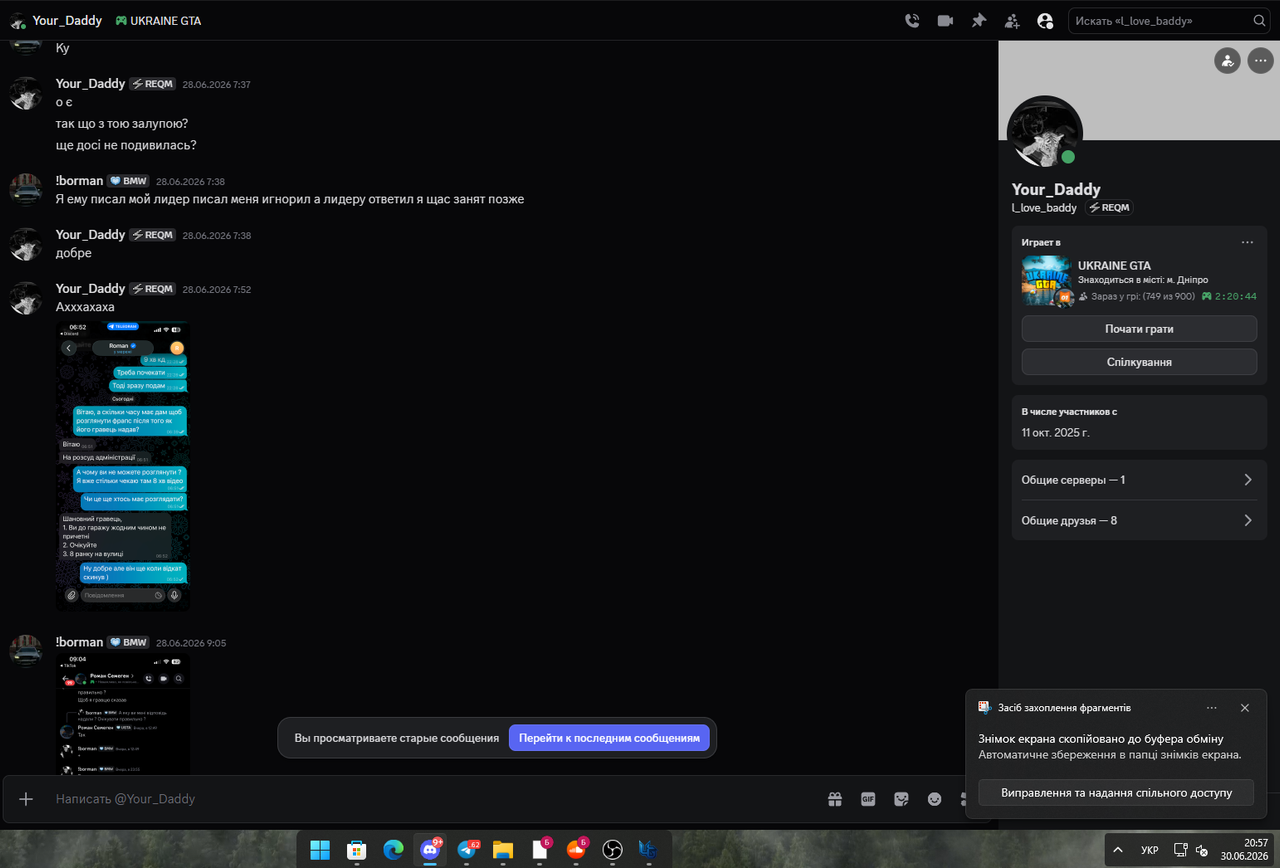Viewport: 1280px width, 868px height.
Task: Click Your_Daddy's avatar in the chat header
Action: click(x=18, y=20)
